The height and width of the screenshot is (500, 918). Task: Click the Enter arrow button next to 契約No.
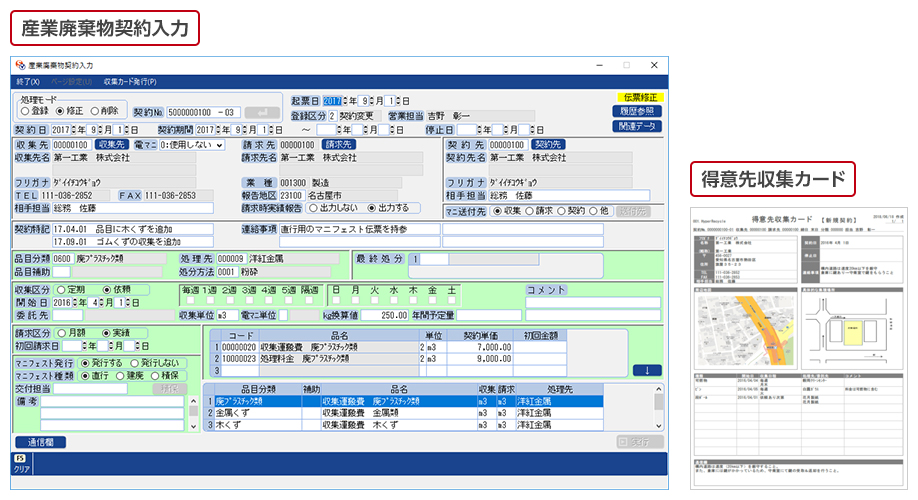click(x=262, y=112)
